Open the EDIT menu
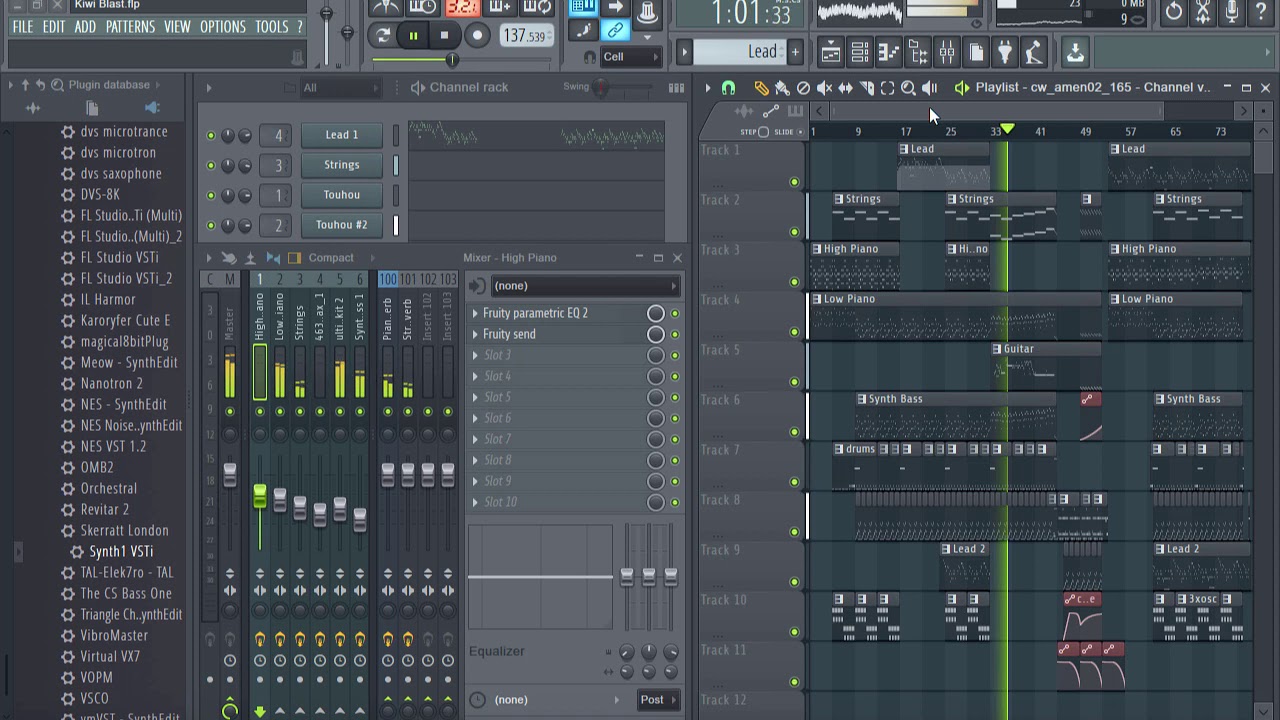 click(x=54, y=27)
